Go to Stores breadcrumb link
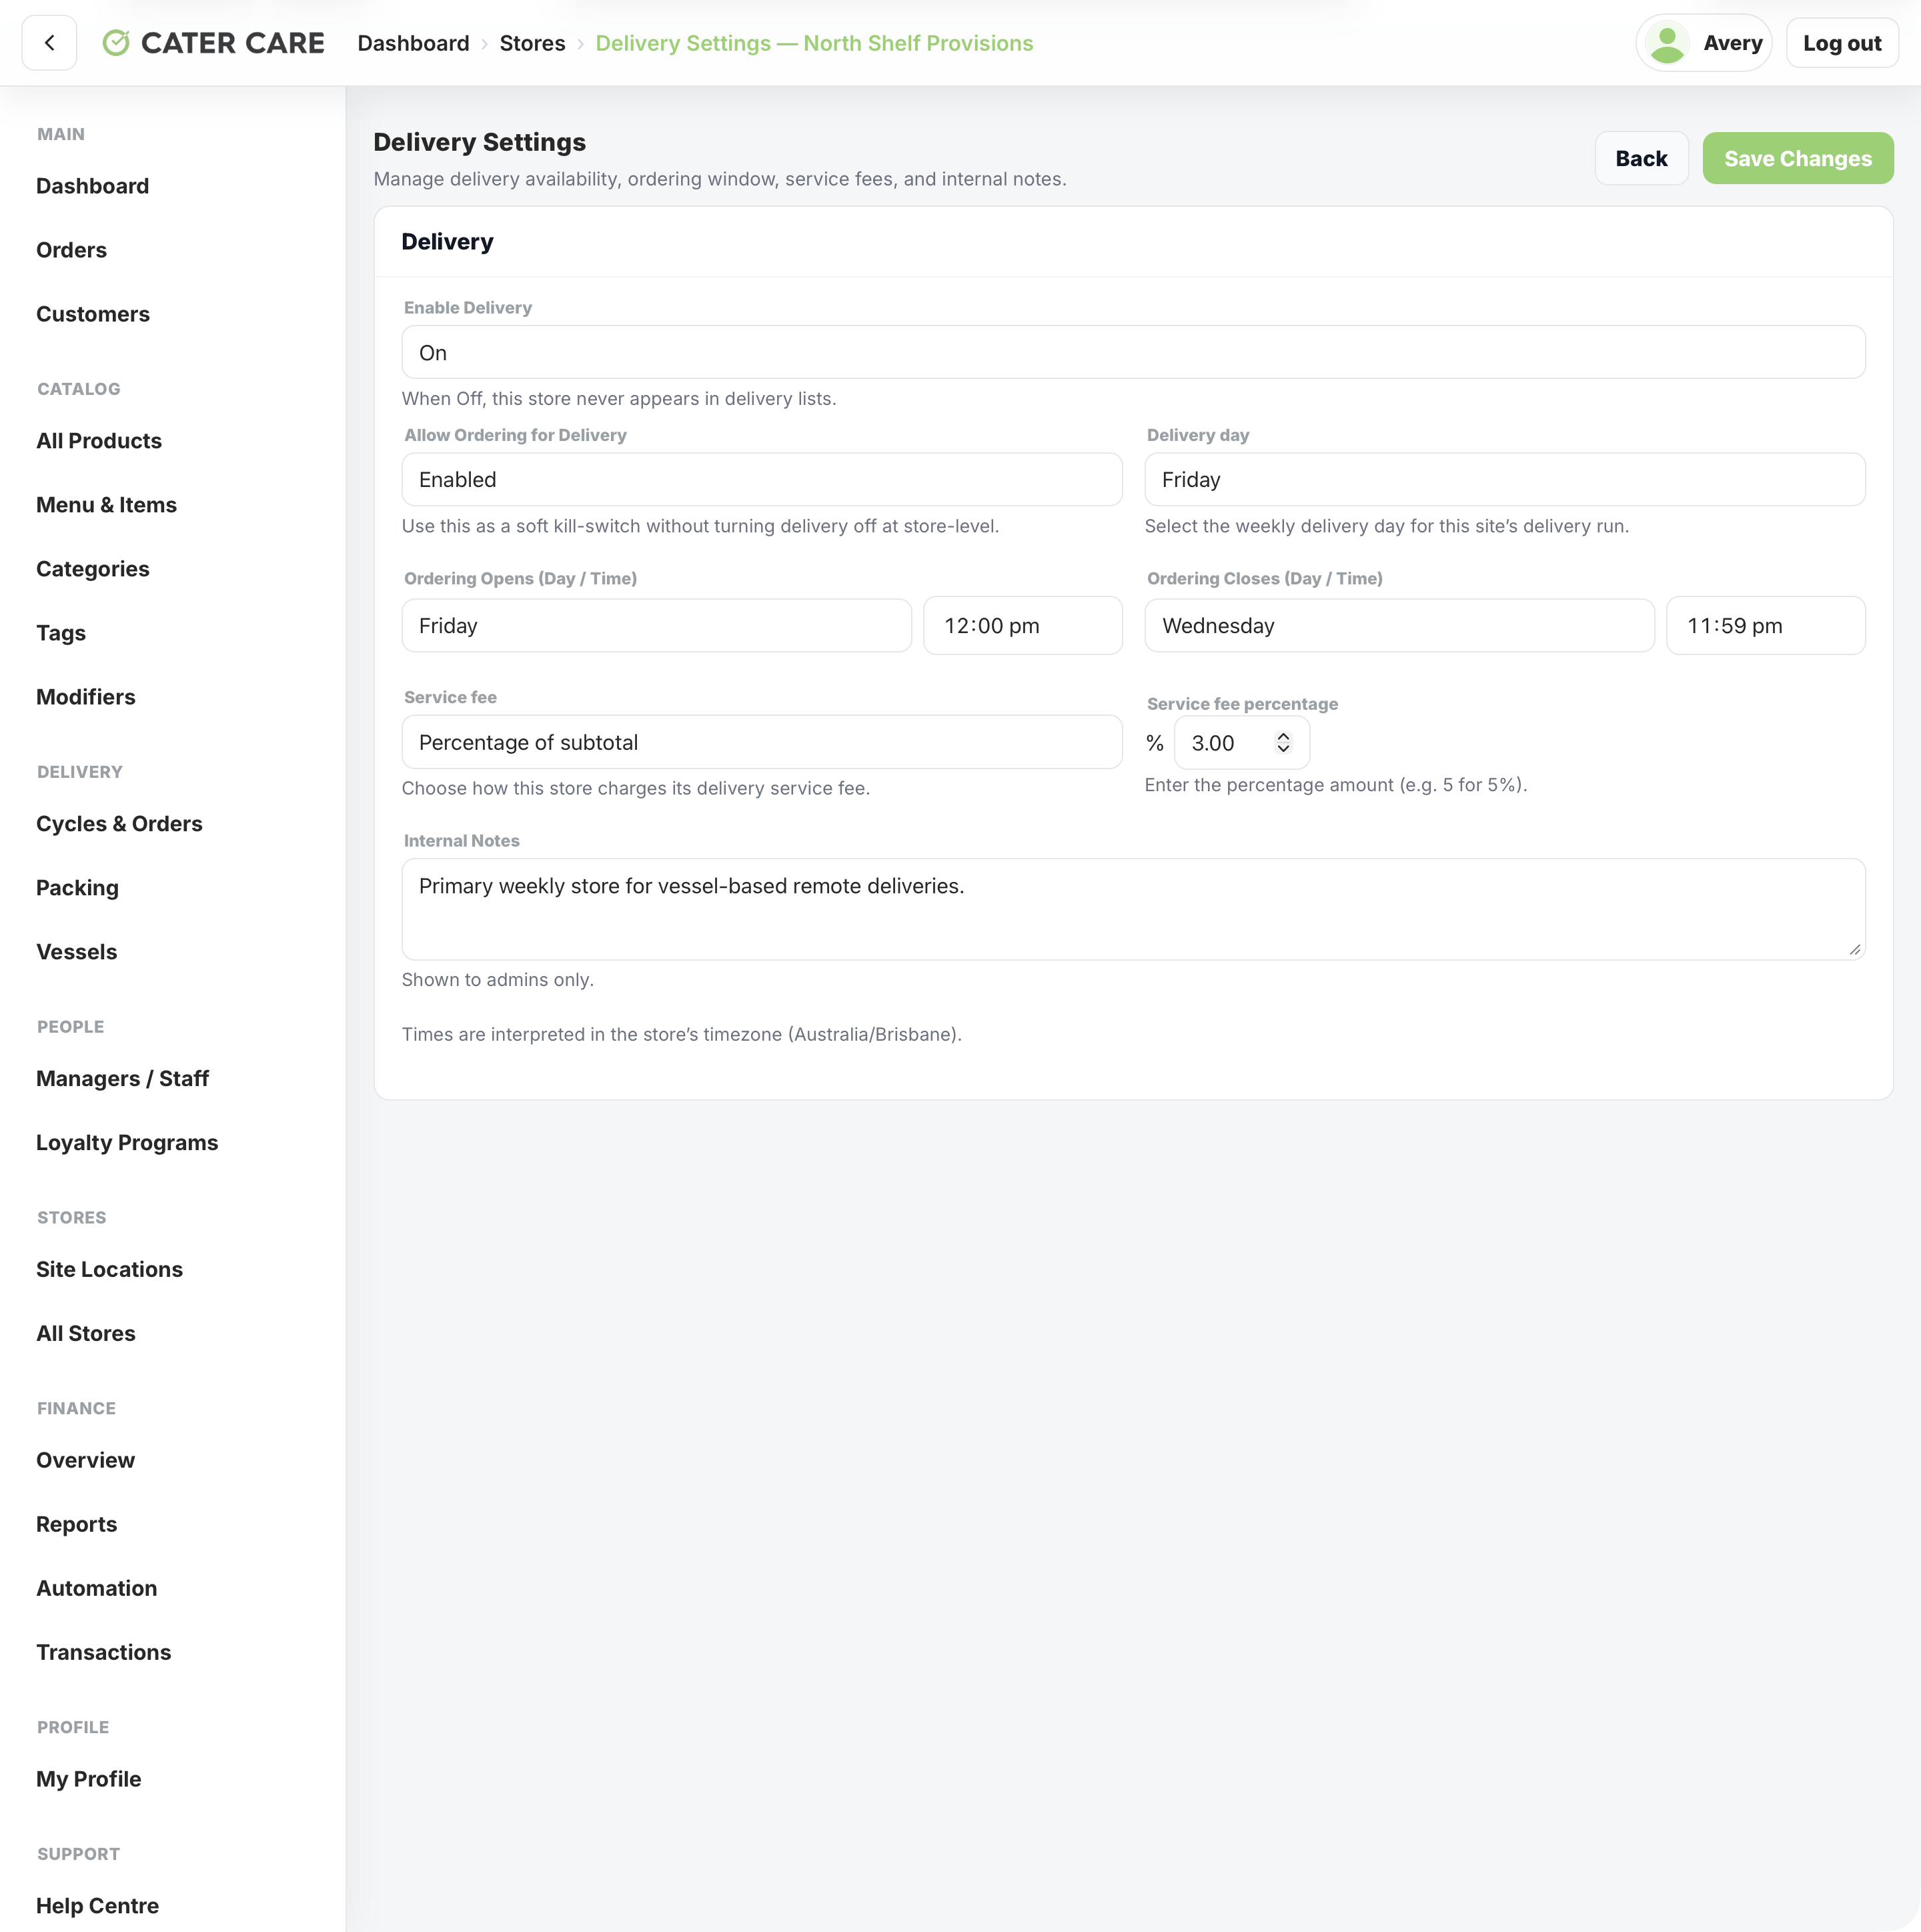The height and width of the screenshot is (1932, 1921). coord(532,43)
